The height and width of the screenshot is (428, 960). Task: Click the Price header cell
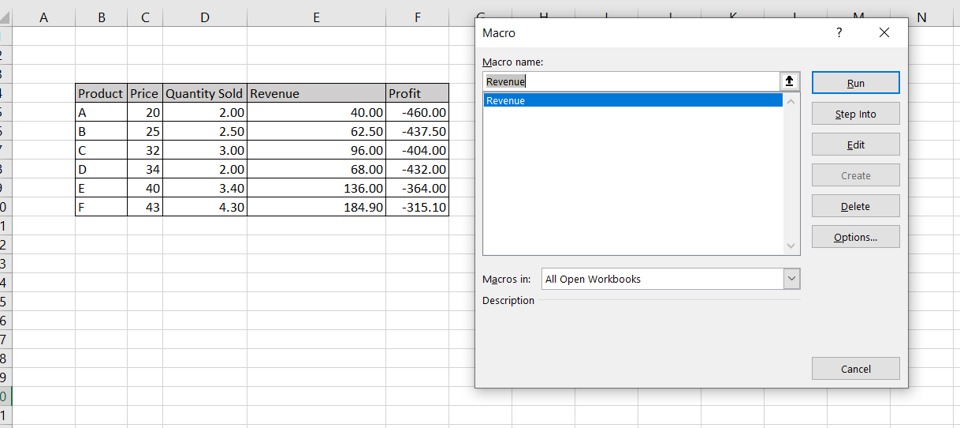(x=144, y=94)
